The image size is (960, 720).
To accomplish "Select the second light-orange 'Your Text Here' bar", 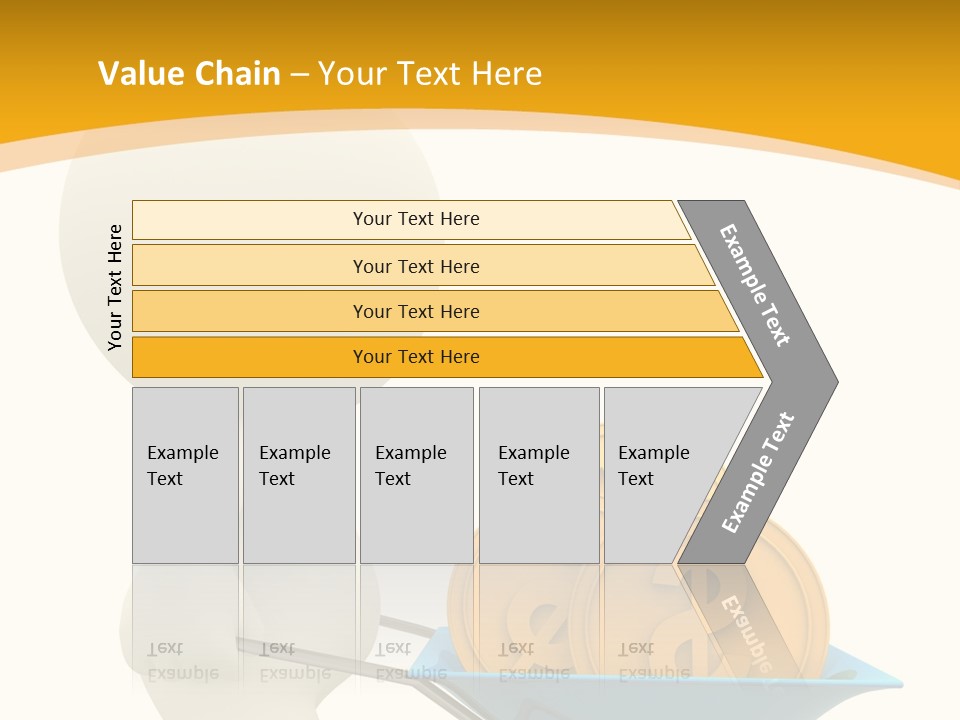I will [x=416, y=266].
